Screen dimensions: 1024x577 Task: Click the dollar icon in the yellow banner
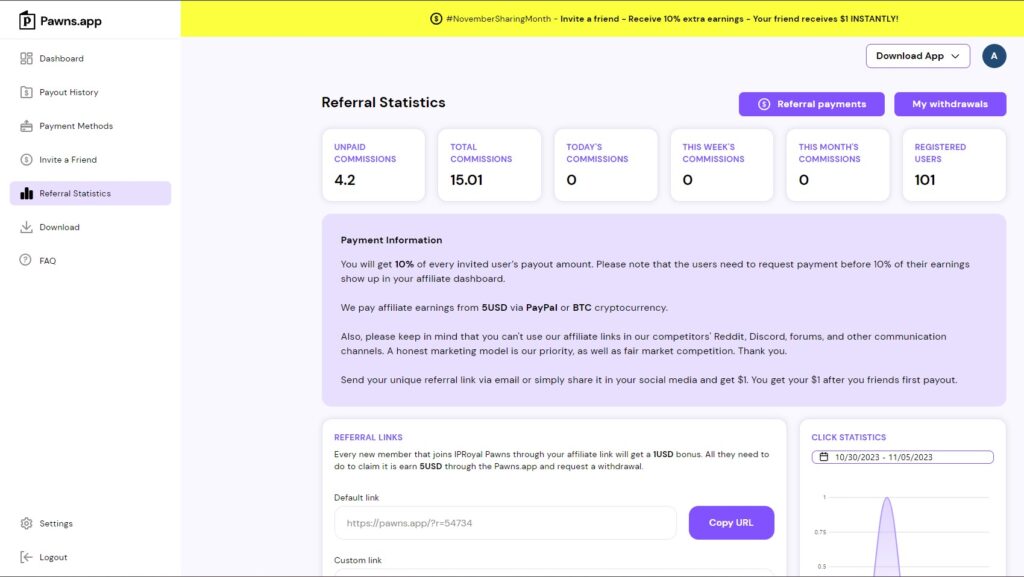(436, 19)
